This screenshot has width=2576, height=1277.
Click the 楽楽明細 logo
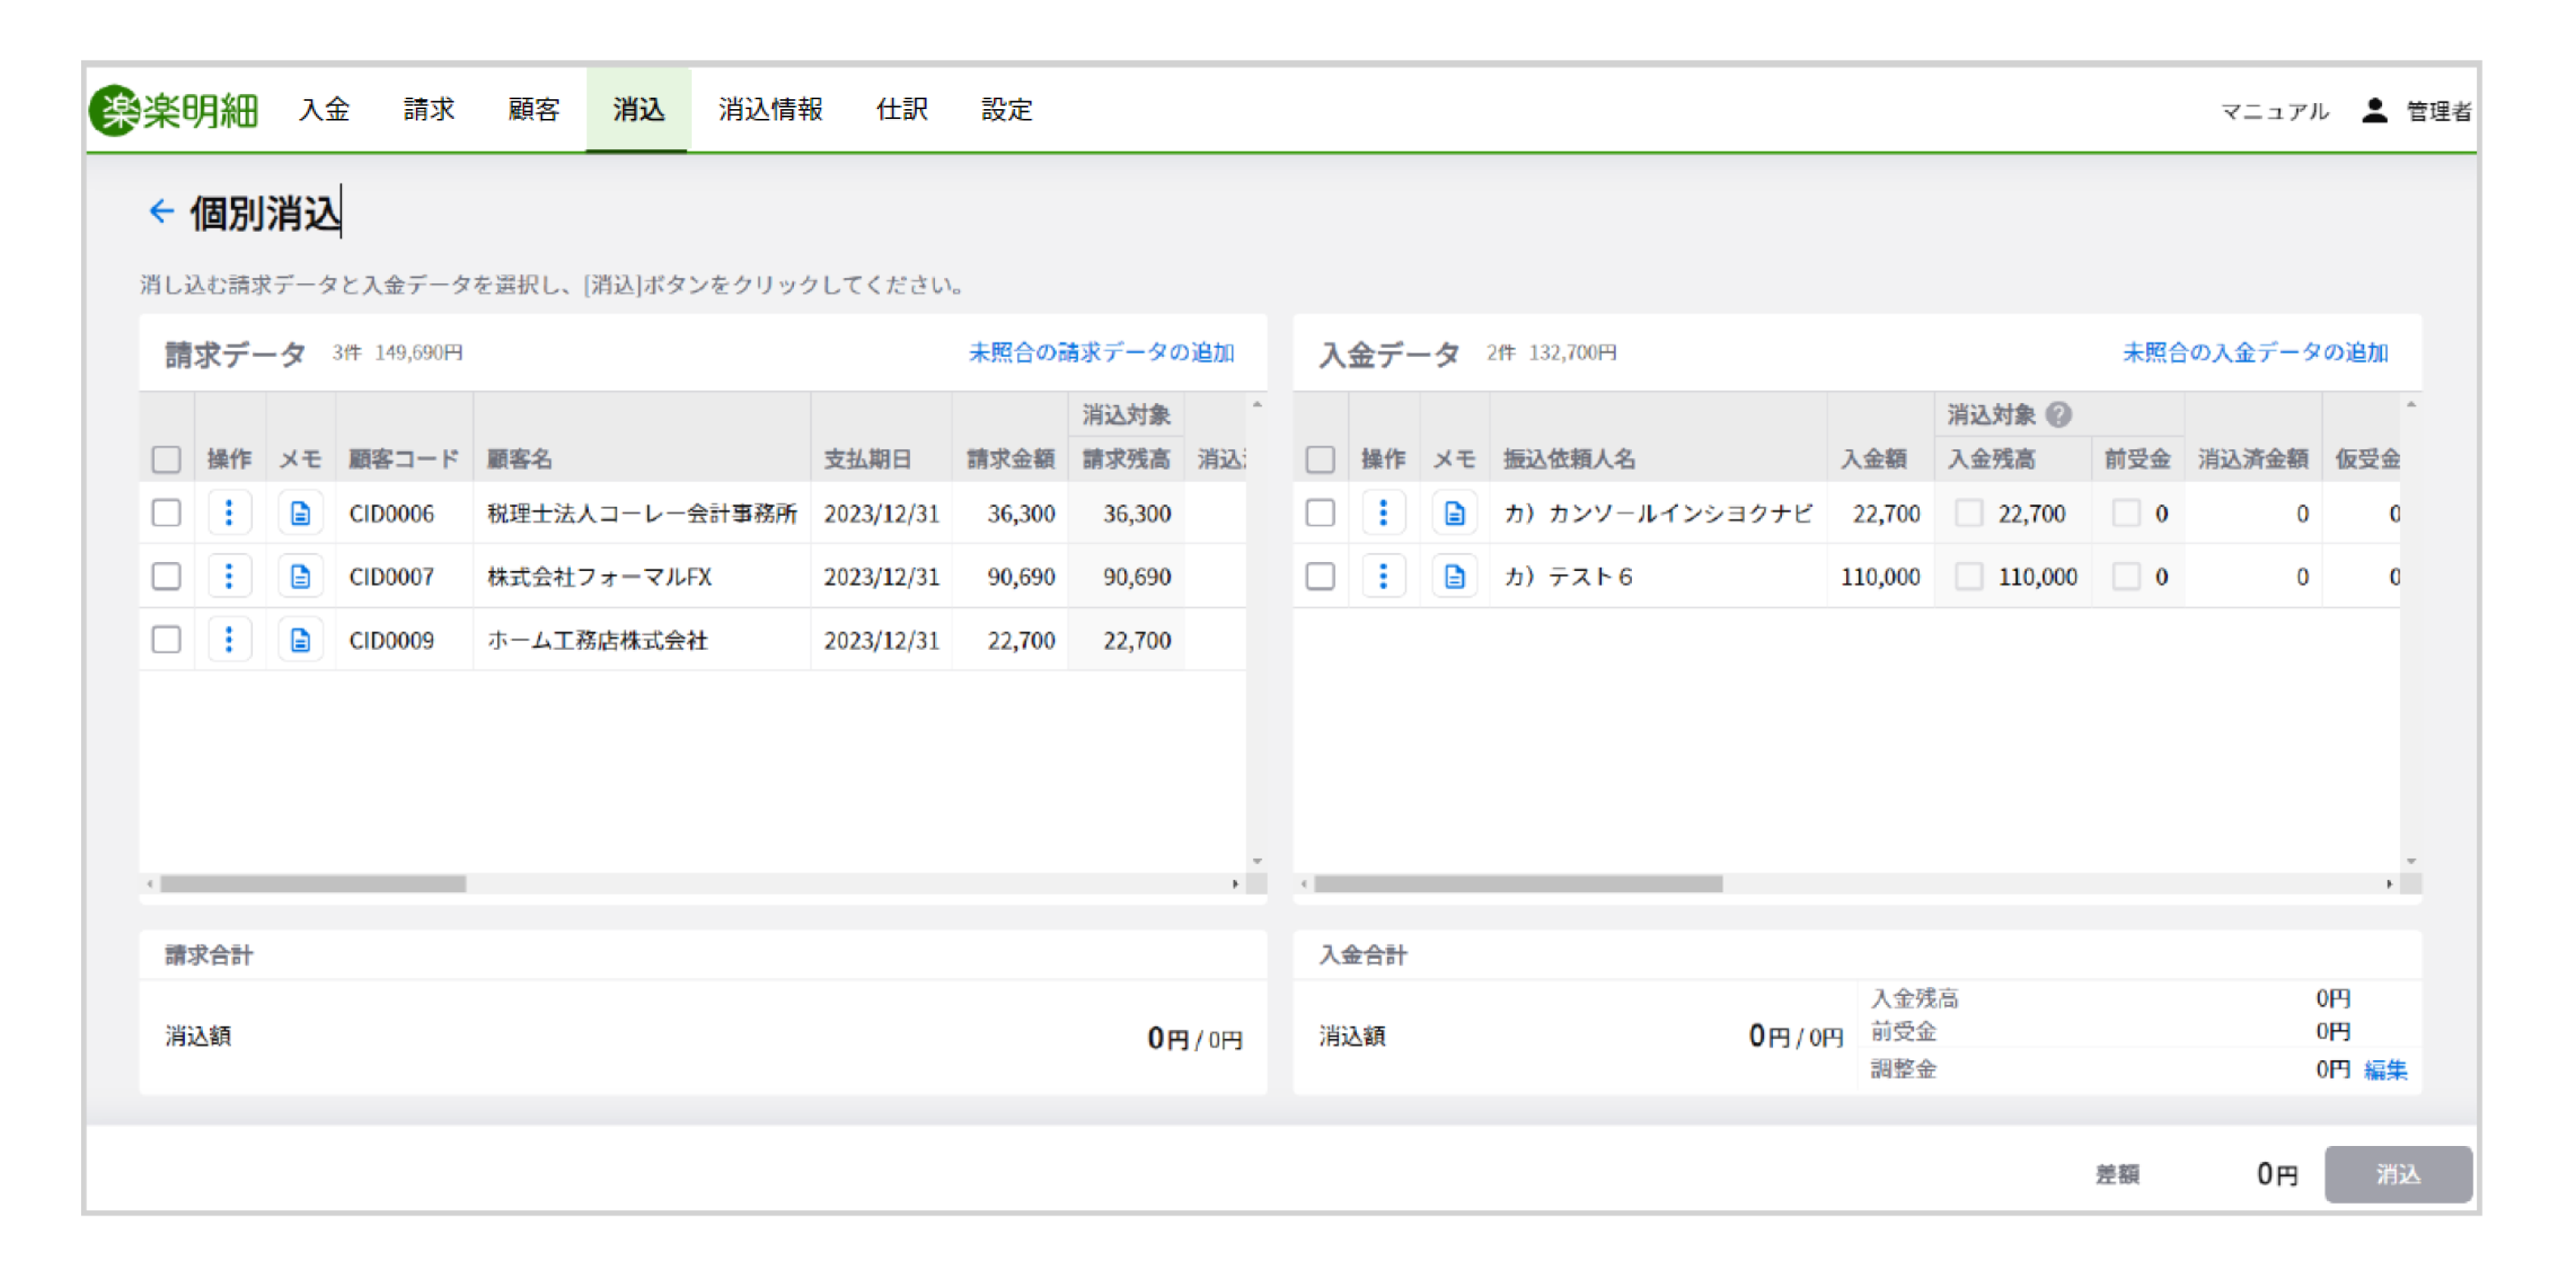pyautogui.click(x=175, y=110)
